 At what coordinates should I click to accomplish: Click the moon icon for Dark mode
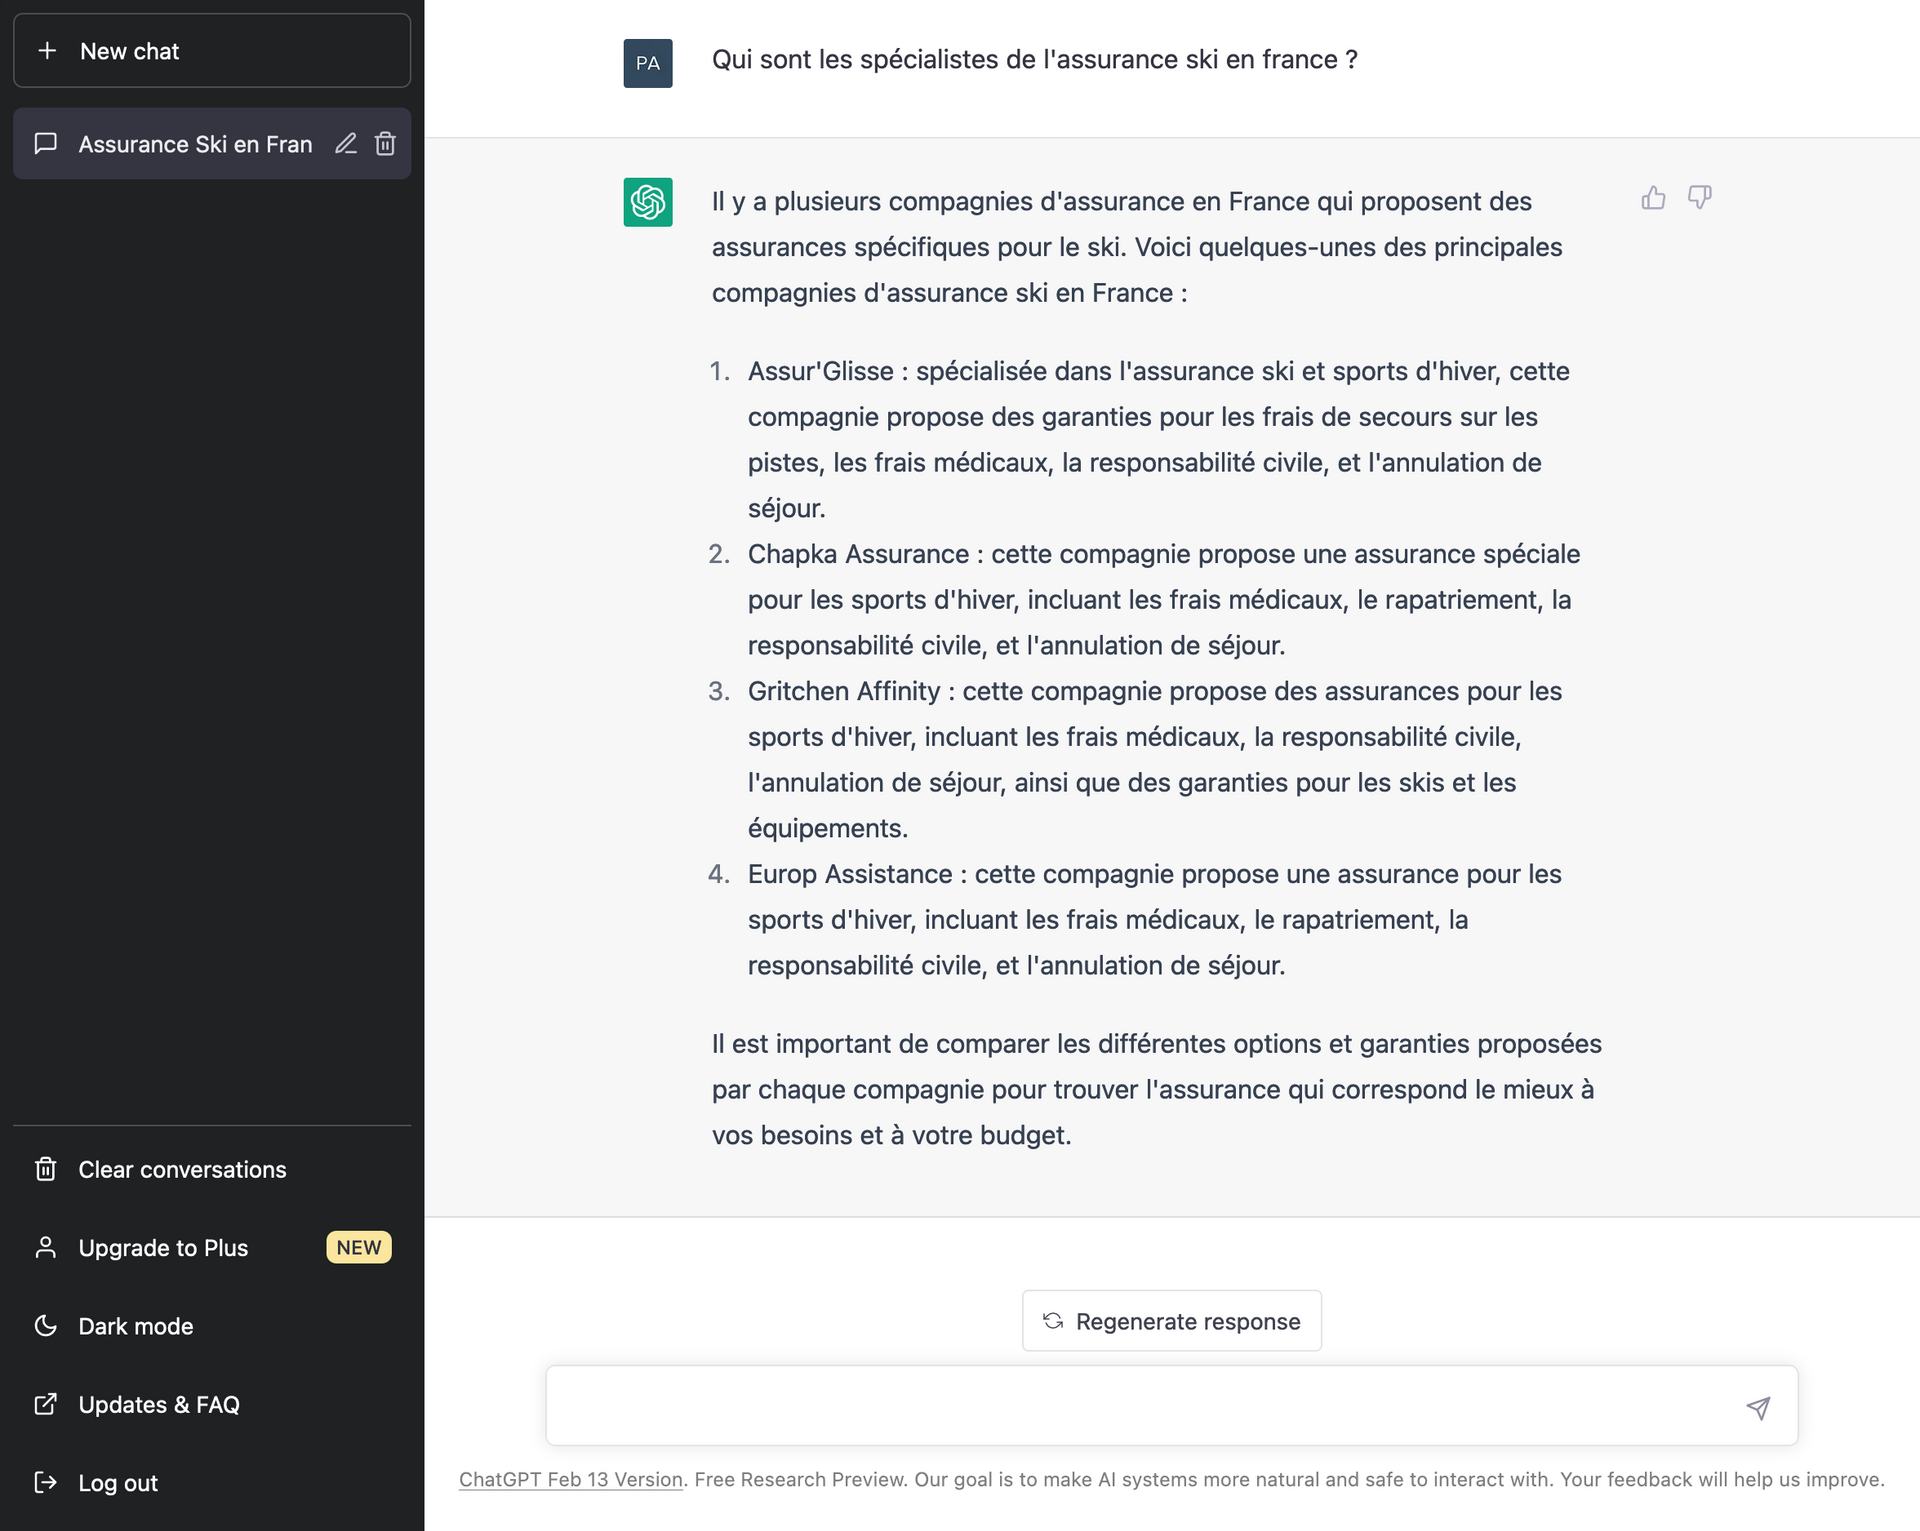click(46, 1326)
